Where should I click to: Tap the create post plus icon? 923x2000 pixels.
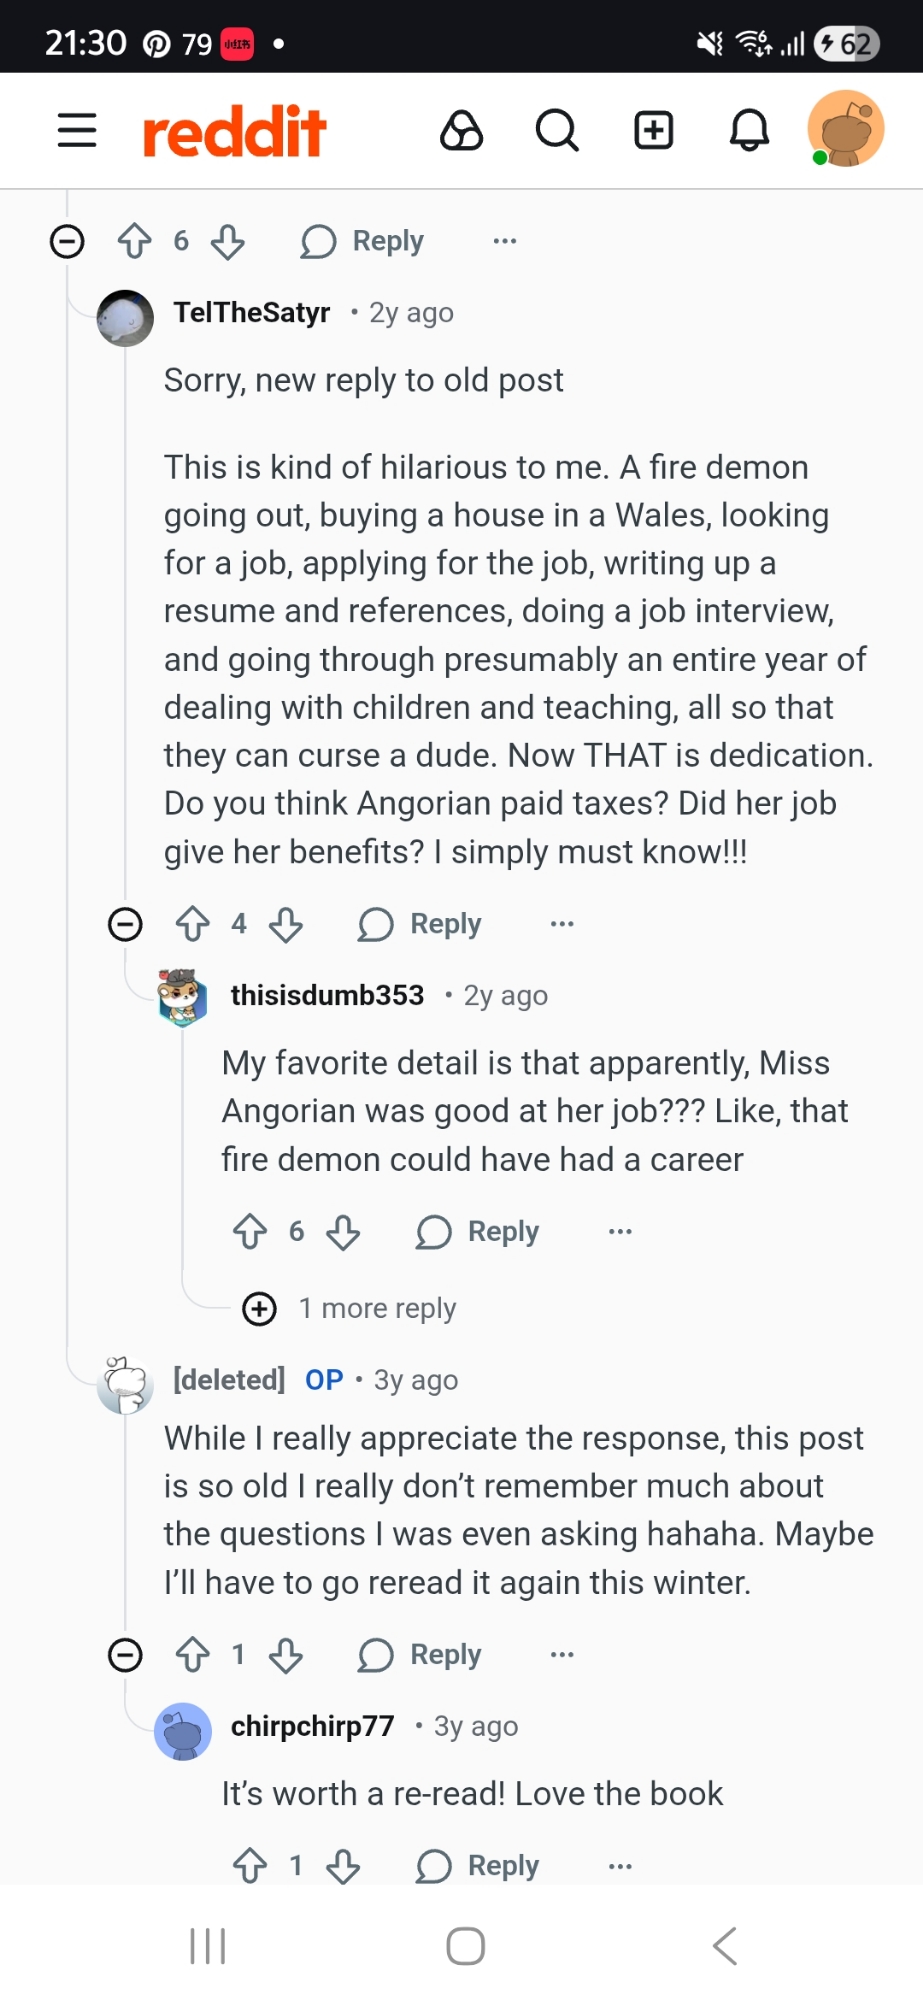click(x=654, y=130)
